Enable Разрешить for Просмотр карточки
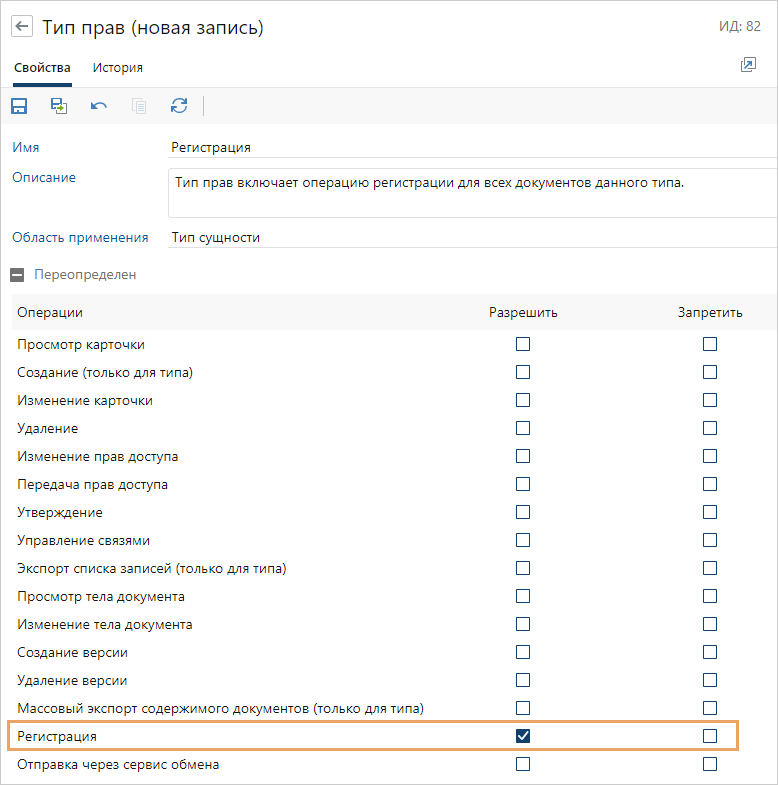Image resolution: width=778 pixels, height=785 pixels. (x=523, y=344)
